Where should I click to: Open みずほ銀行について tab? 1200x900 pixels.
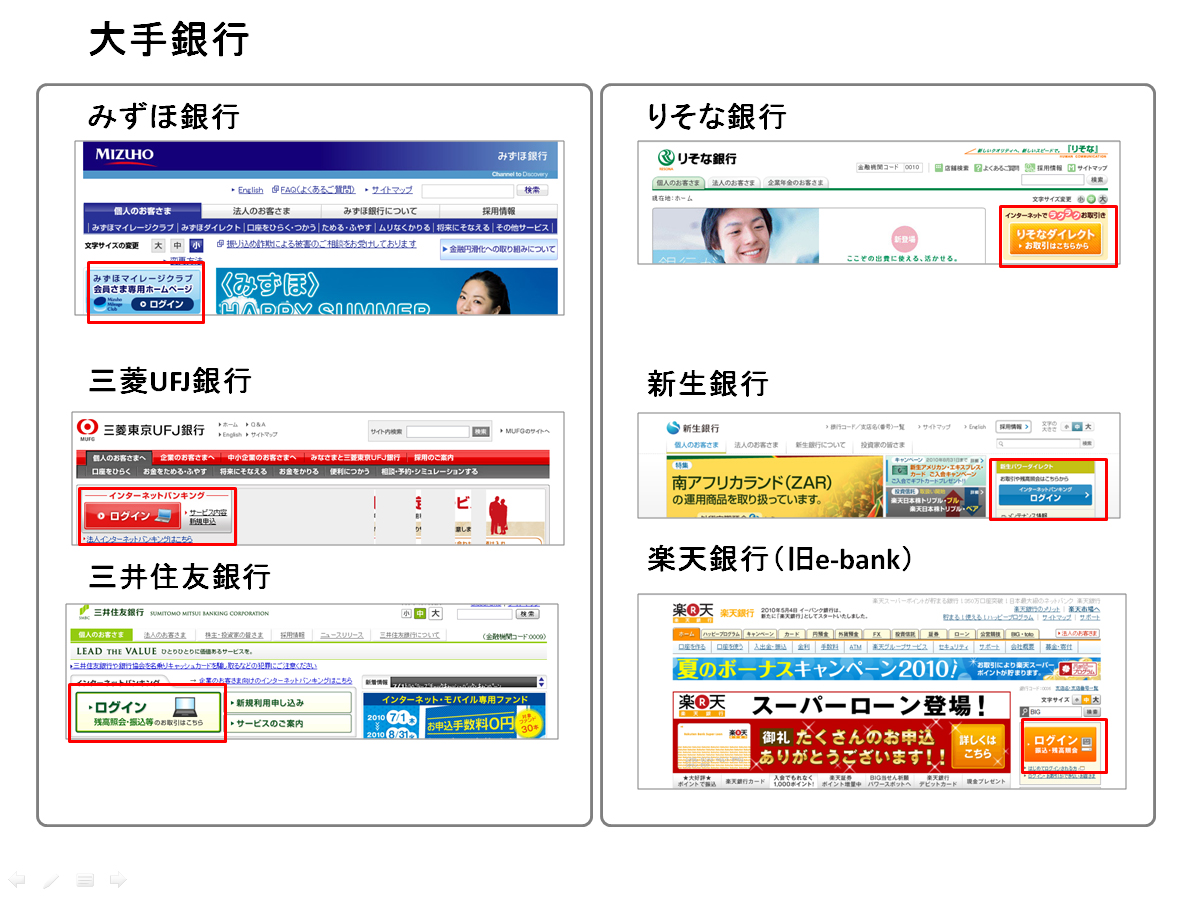coord(380,211)
